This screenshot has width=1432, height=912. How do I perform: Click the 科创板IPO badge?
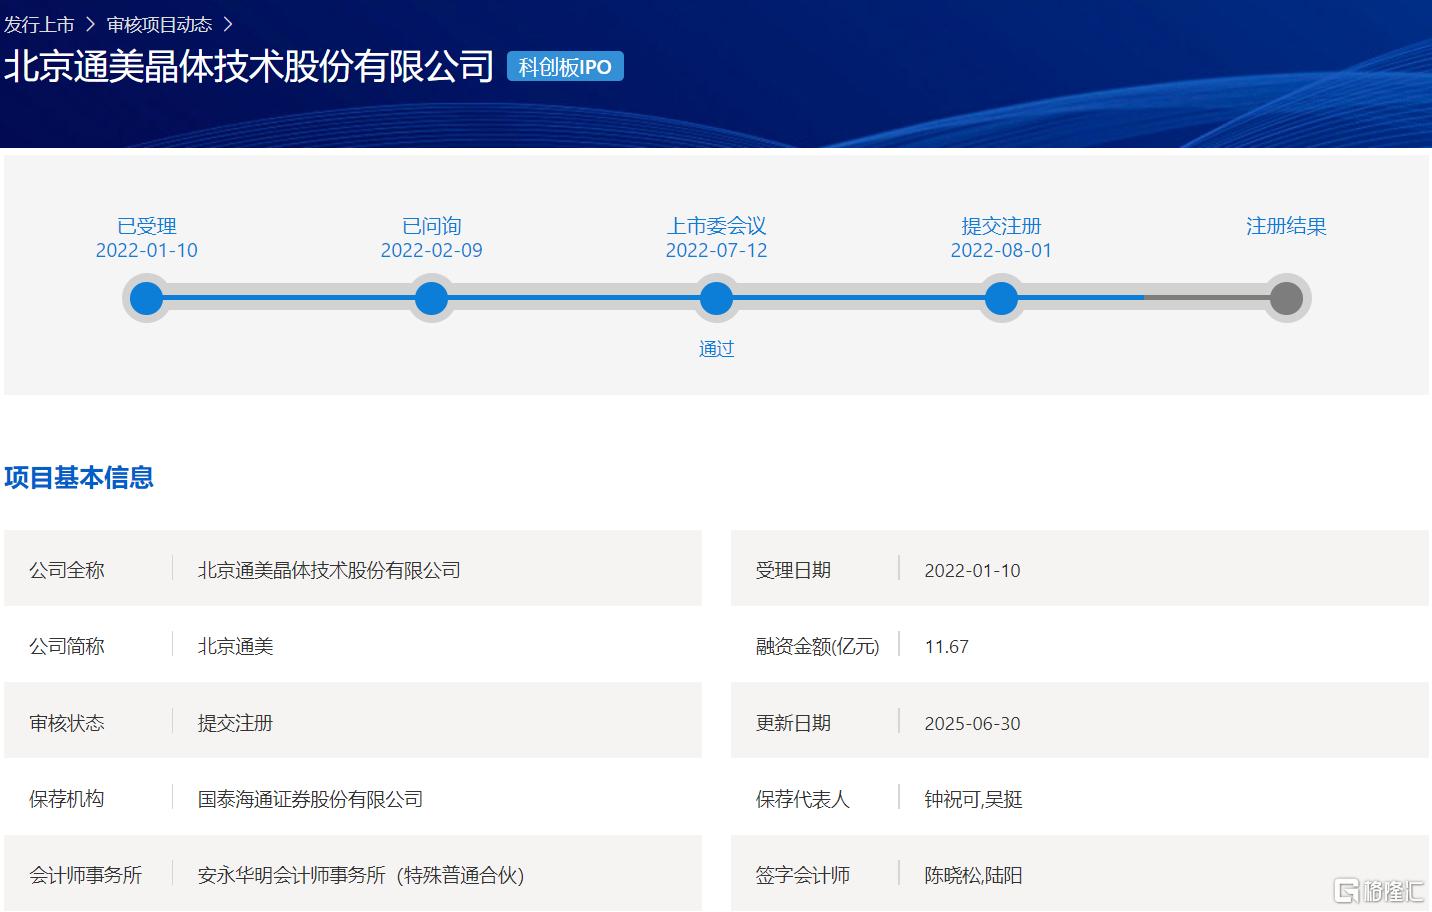tap(565, 67)
